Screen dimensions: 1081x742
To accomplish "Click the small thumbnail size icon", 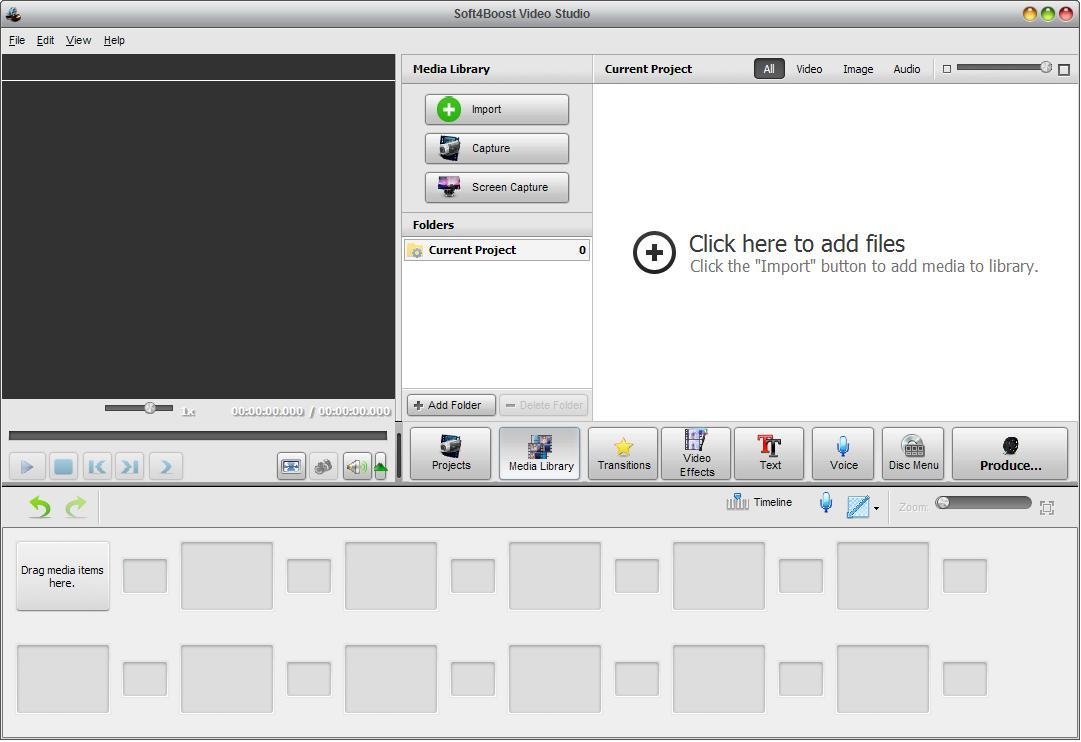I will click(x=947, y=69).
